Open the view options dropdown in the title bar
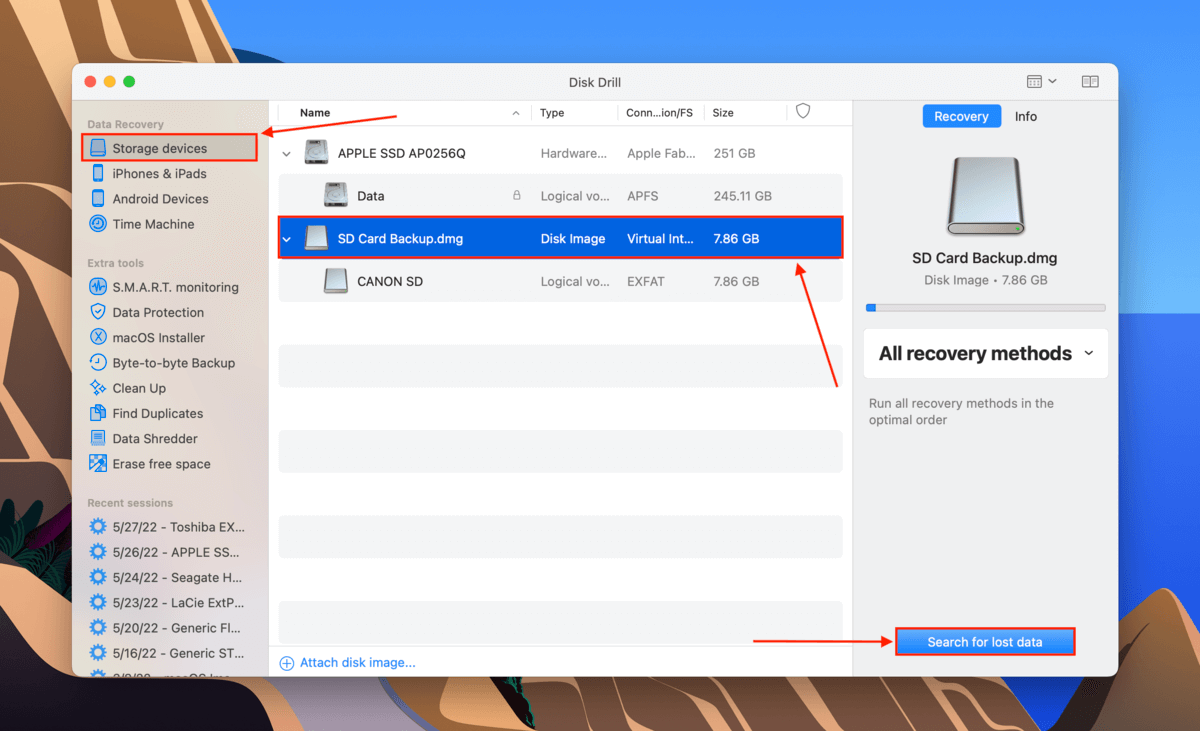Screen dimensions: 1200x731 click(x=1042, y=82)
